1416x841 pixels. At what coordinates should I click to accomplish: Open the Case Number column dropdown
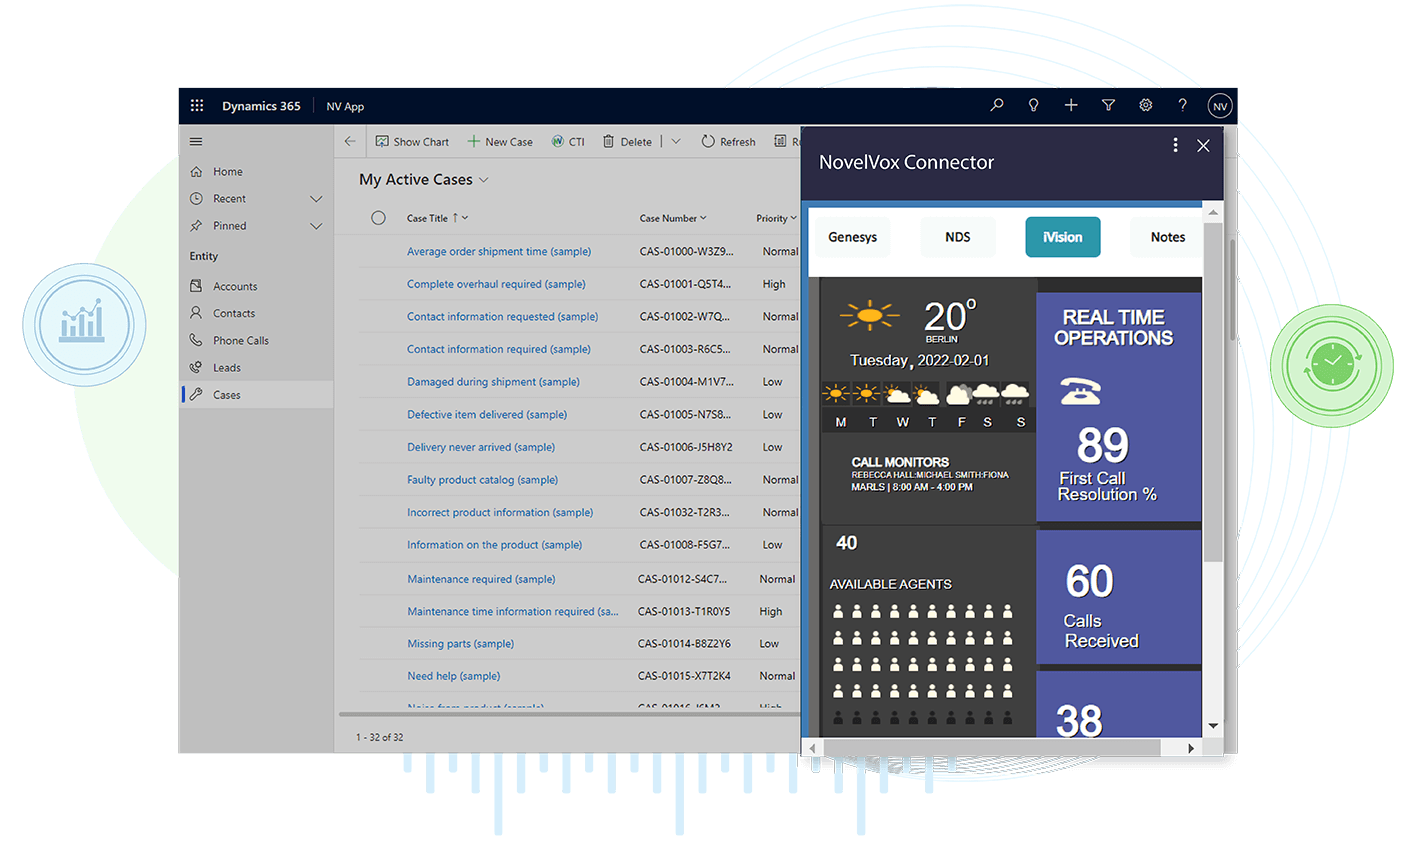pyautogui.click(x=703, y=218)
